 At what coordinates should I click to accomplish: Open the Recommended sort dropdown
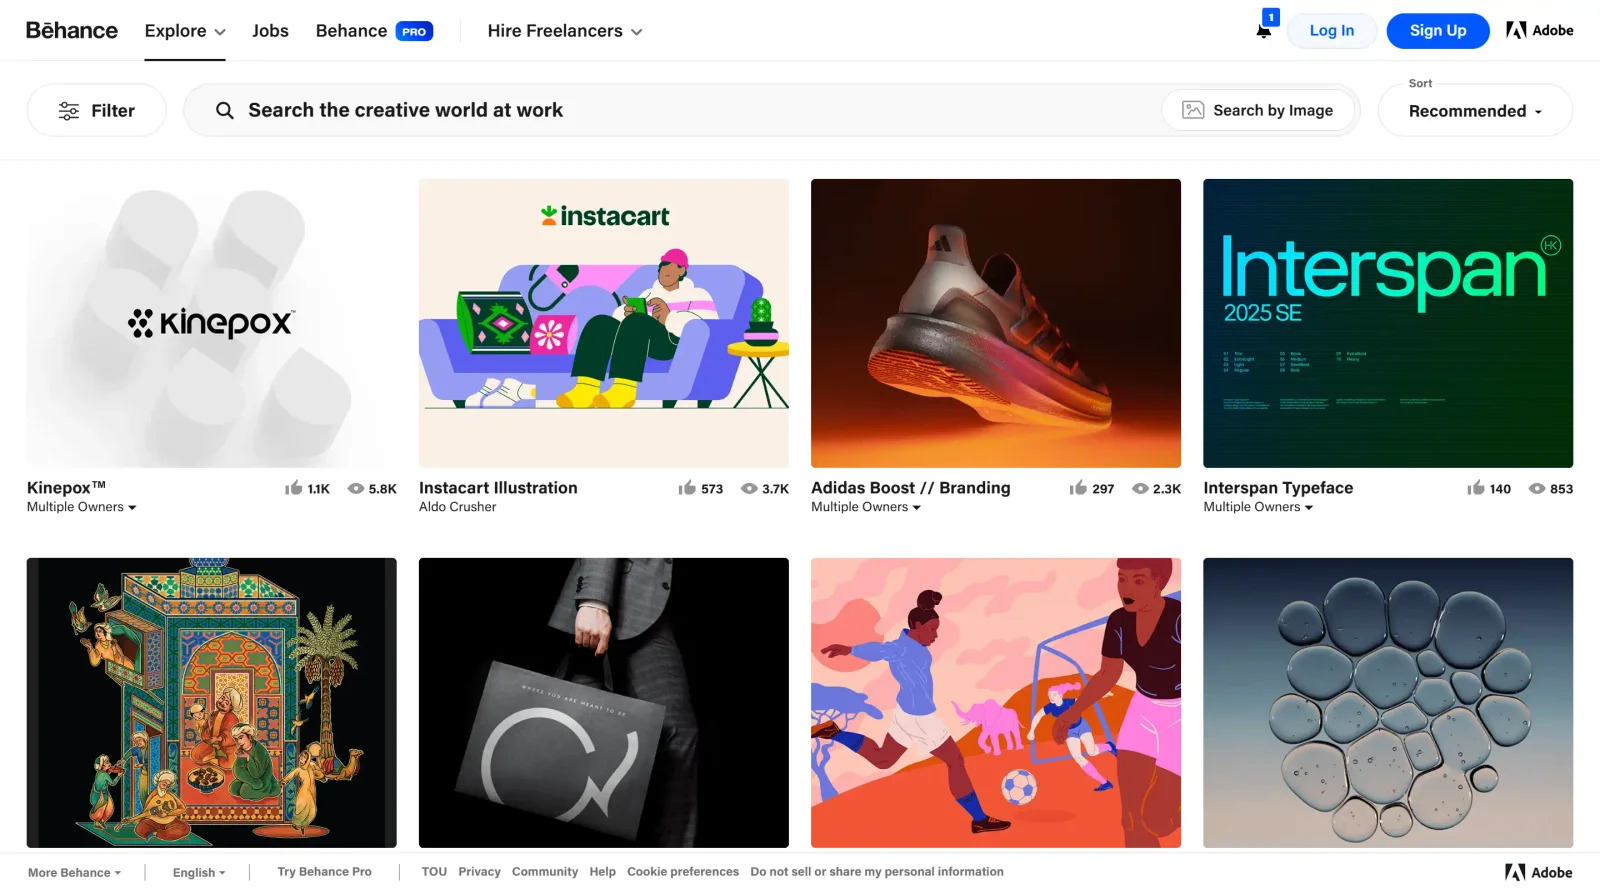tap(1475, 111)
